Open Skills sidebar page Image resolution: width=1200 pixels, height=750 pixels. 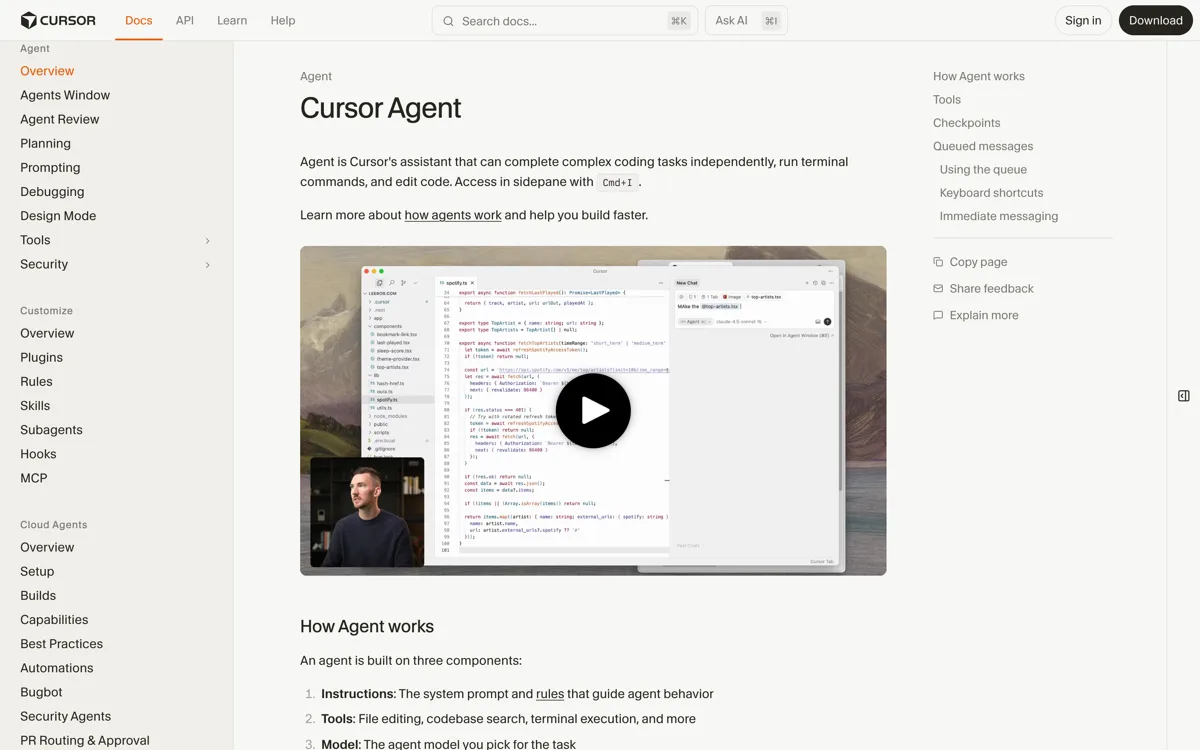pos(35,405)
